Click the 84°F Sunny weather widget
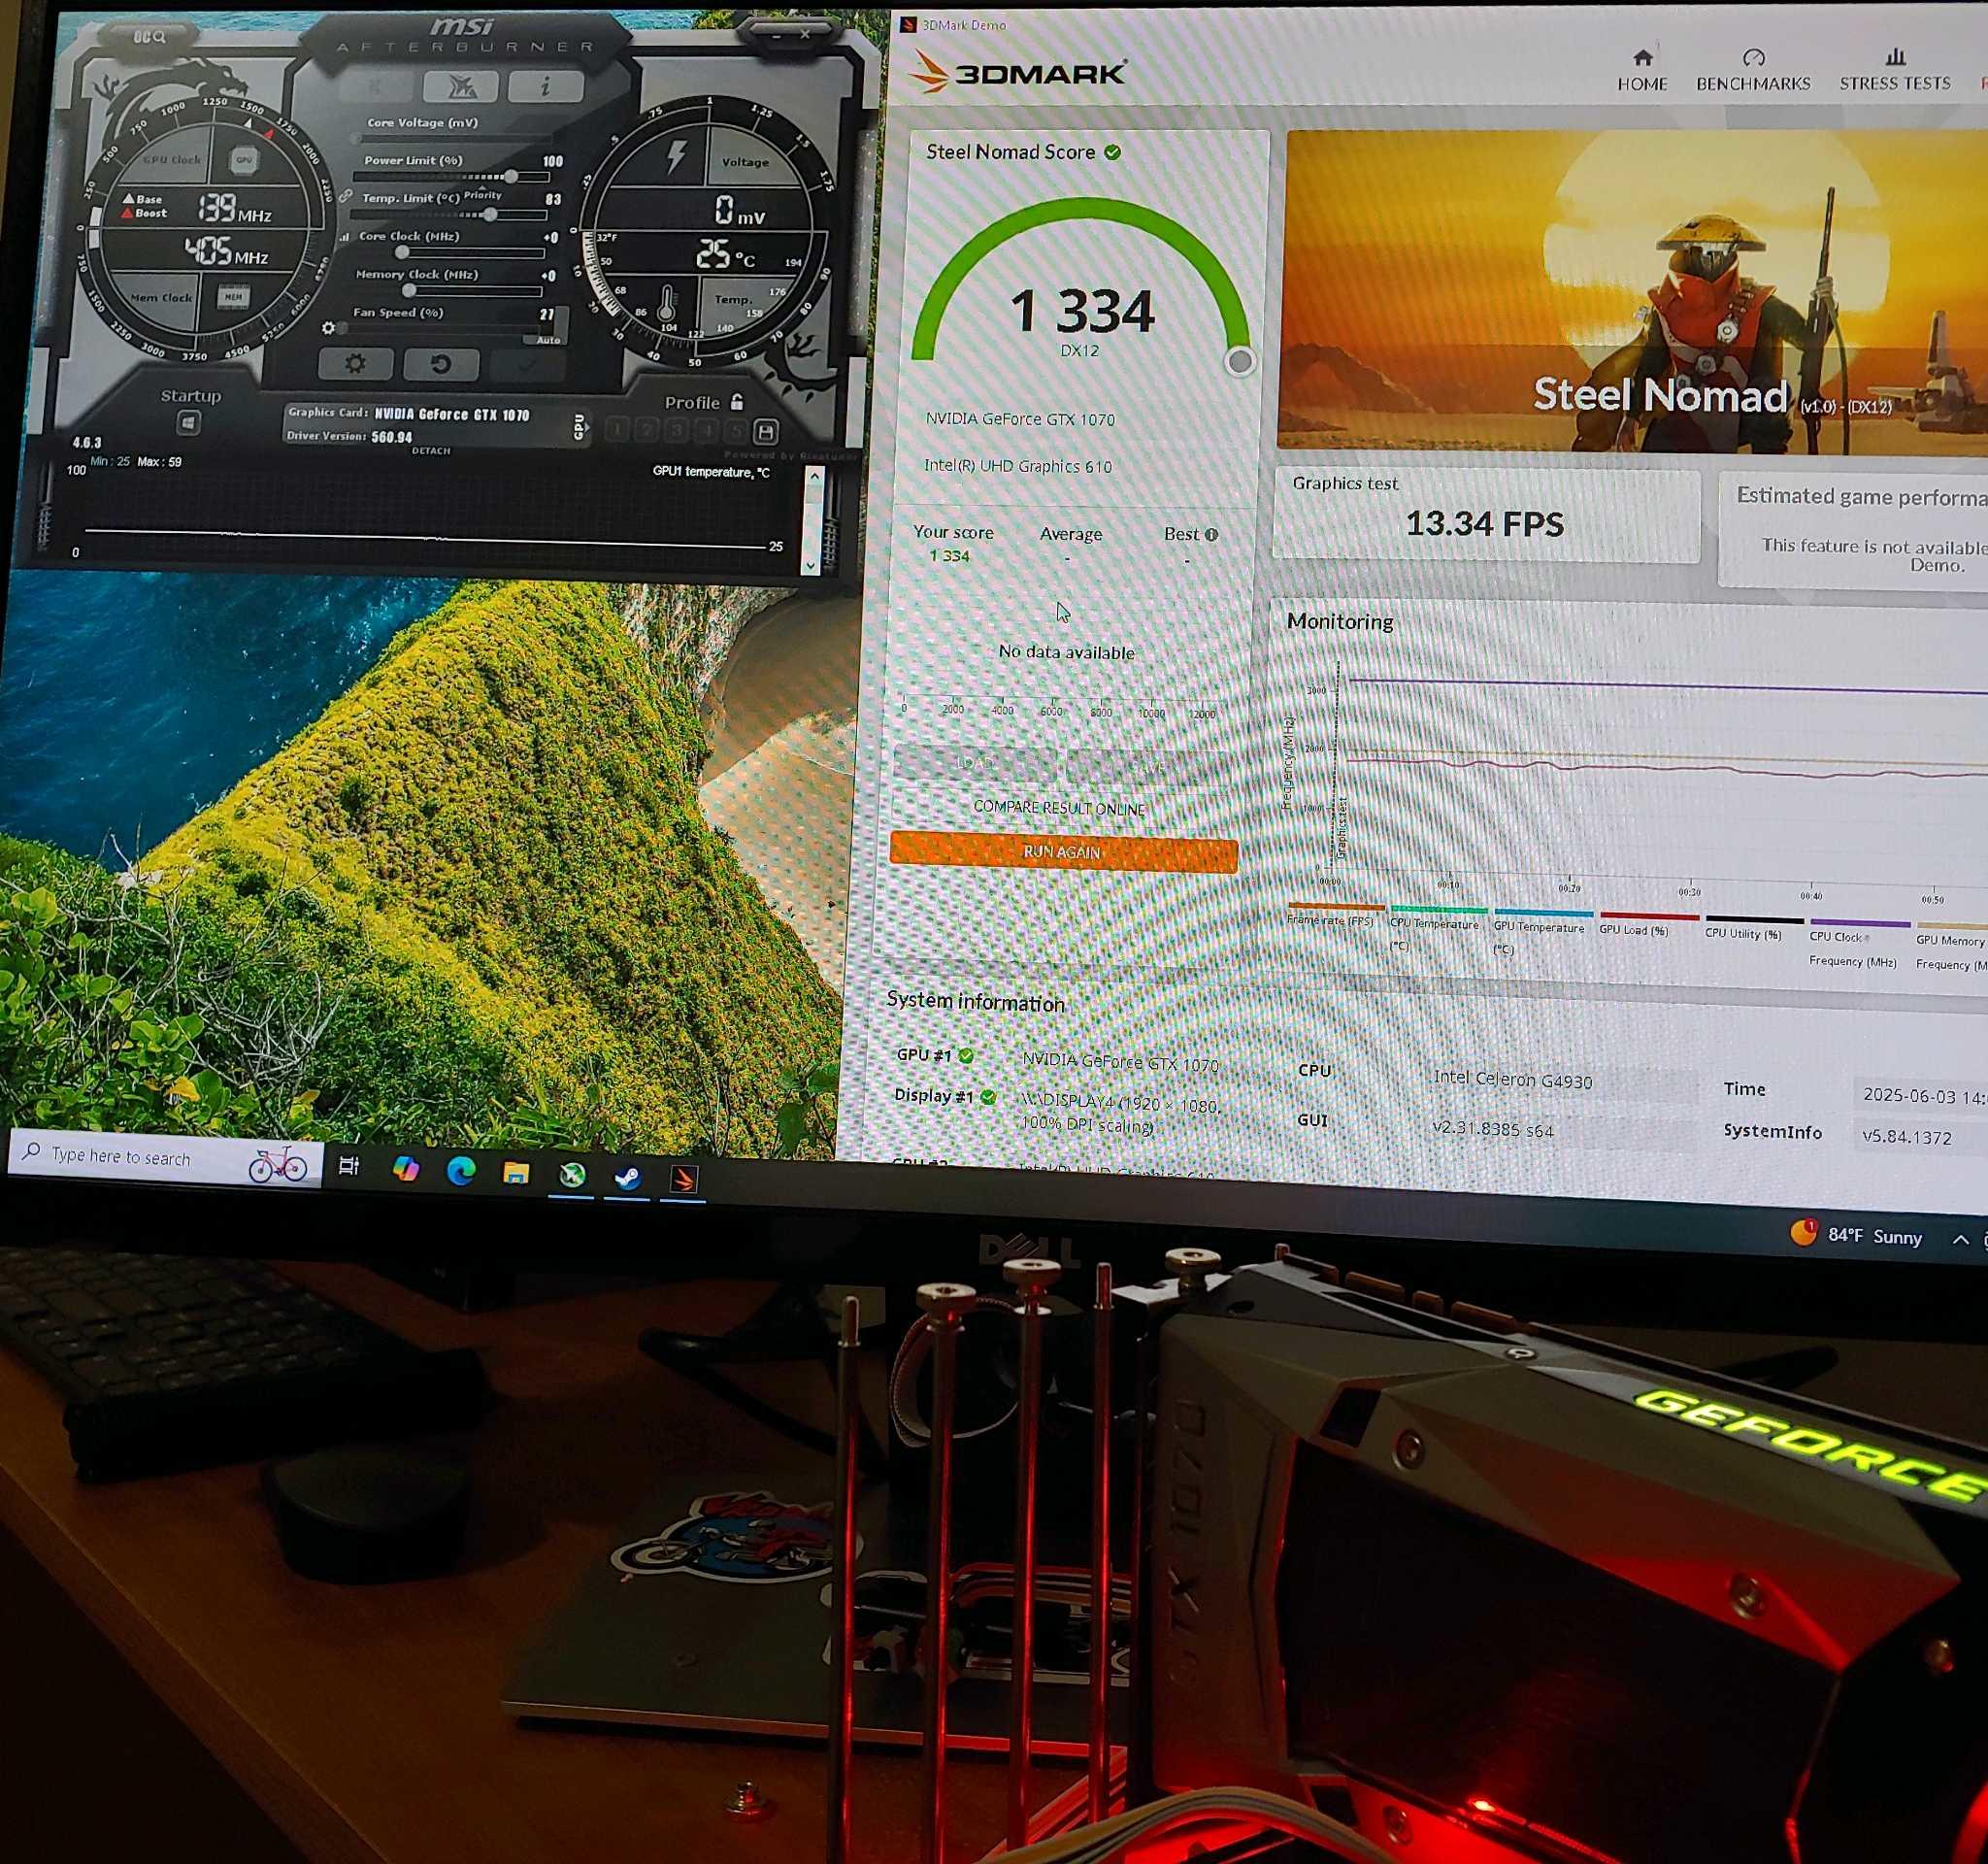This screenshot has height=1864, width=1988. coord(1856,1235)
